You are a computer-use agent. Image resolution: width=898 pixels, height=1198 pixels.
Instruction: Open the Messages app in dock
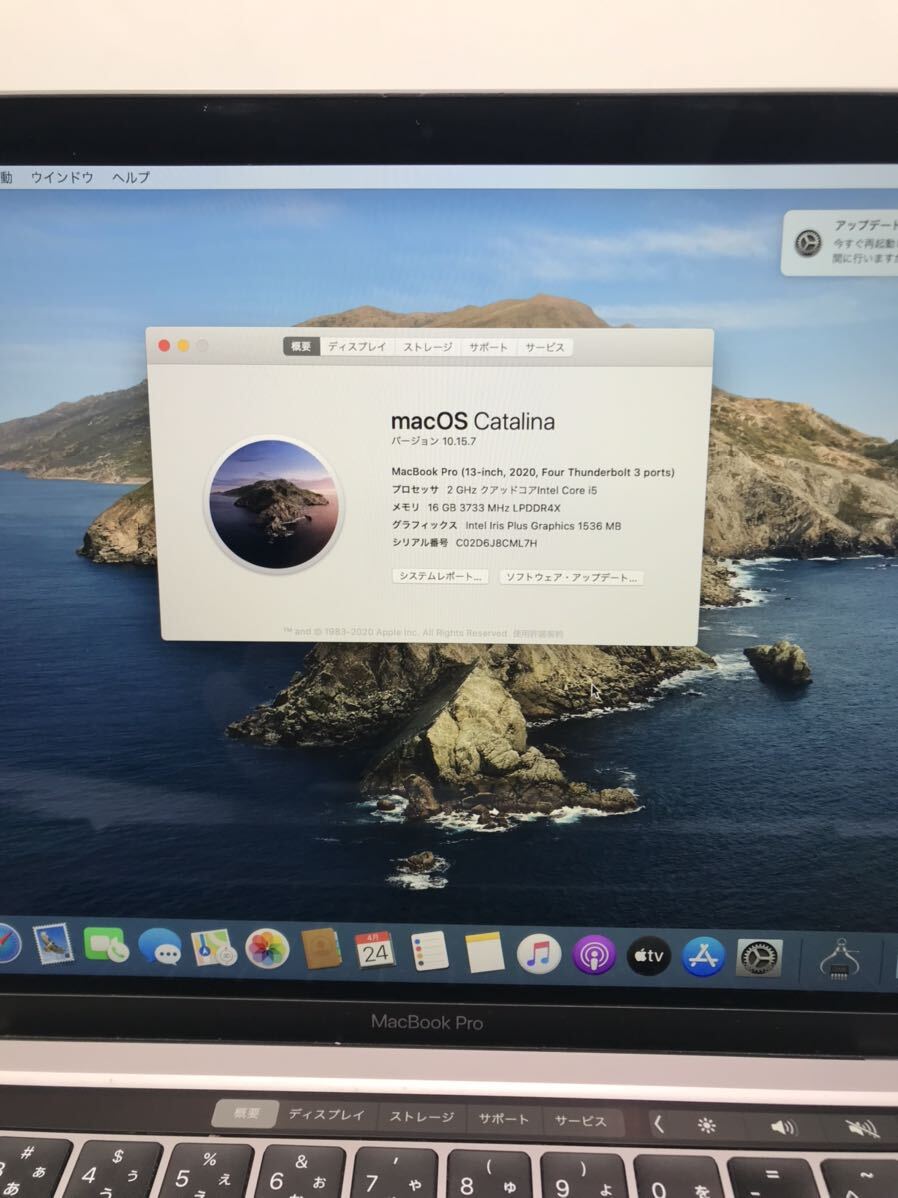click(x=160, y=948)
